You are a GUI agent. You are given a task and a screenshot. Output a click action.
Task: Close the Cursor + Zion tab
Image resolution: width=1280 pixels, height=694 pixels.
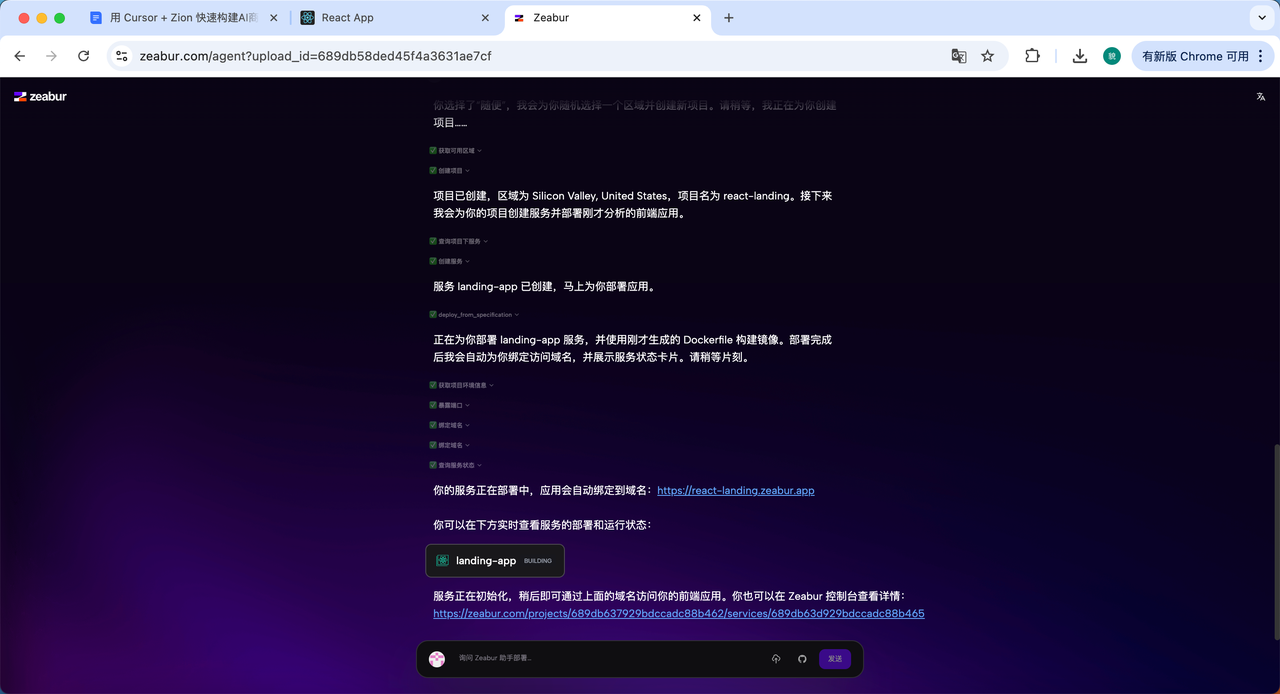tap(274, 18)
